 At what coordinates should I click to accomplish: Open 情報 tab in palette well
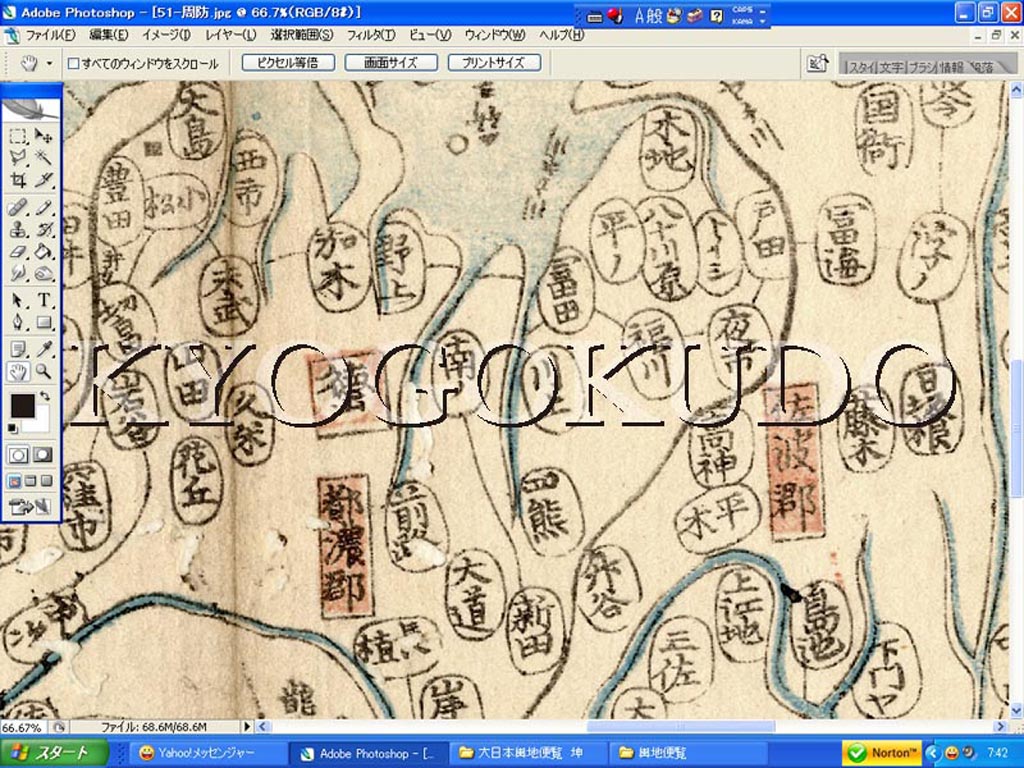(x=952, y=67)
